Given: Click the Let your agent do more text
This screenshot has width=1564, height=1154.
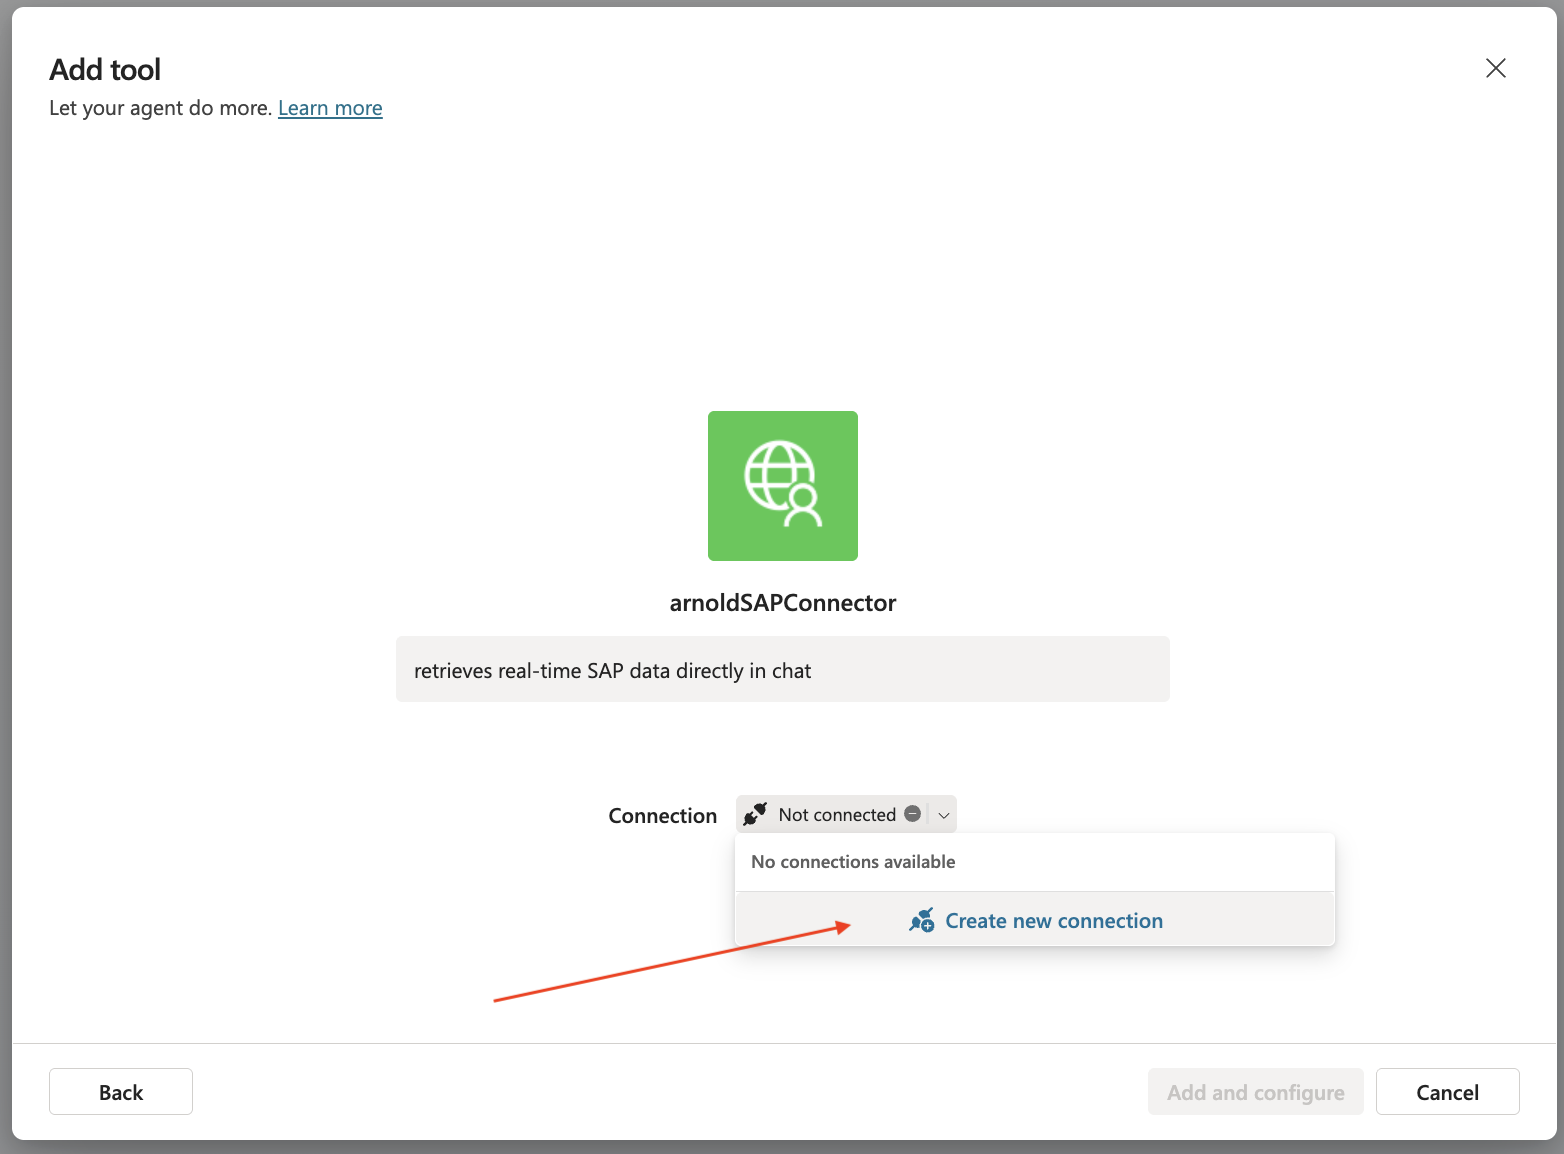Looking at the screenshot, I should coord(161,108).
